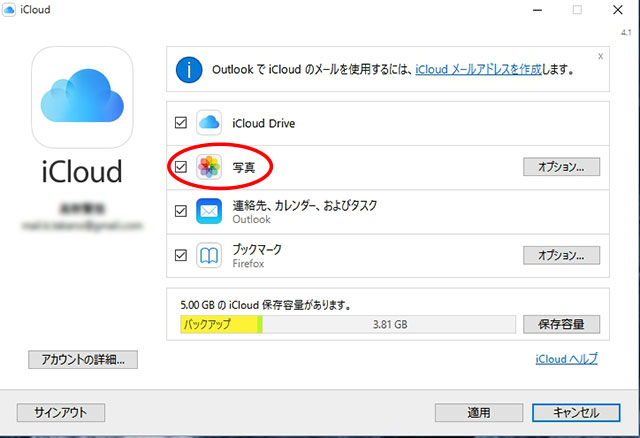Image resolution: width=640 pixels, height=438 pixels.
Task: Click the サインアウト button
Action: (61, 413)
